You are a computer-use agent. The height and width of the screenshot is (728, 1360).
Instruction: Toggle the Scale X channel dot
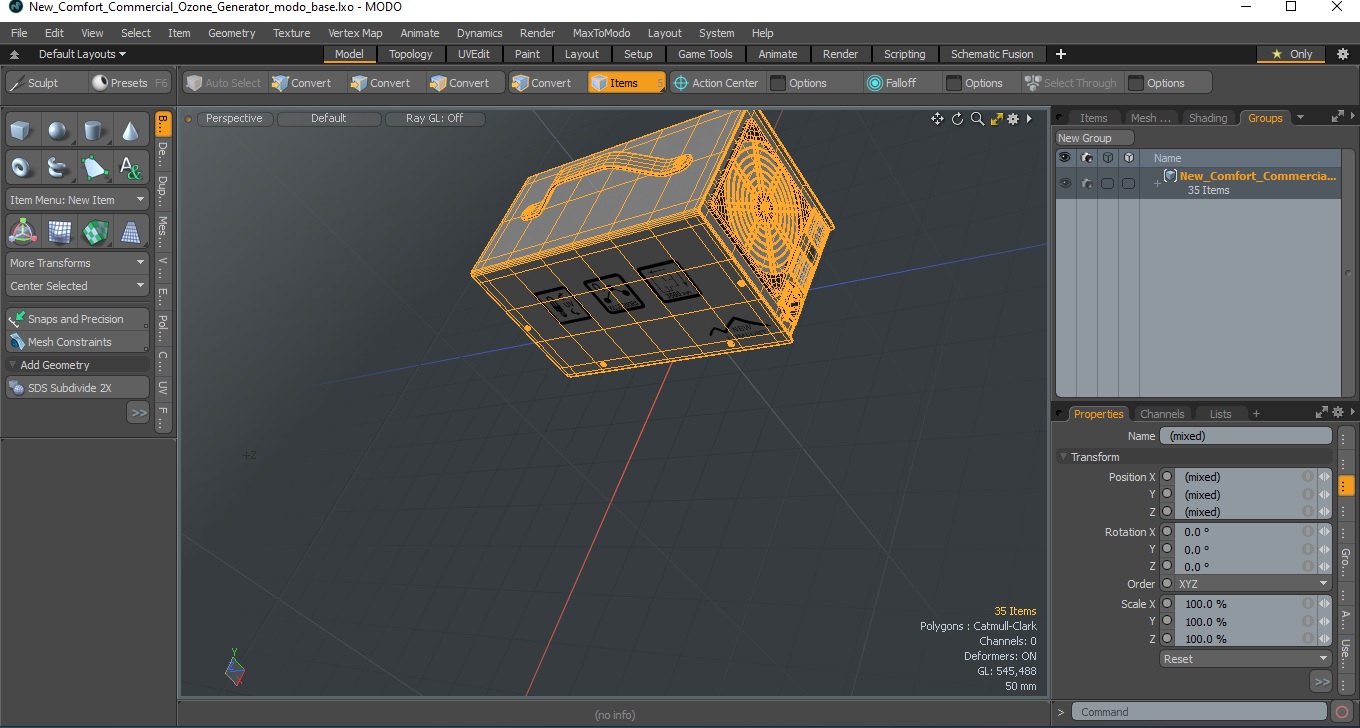click(x=1167, y=604)
